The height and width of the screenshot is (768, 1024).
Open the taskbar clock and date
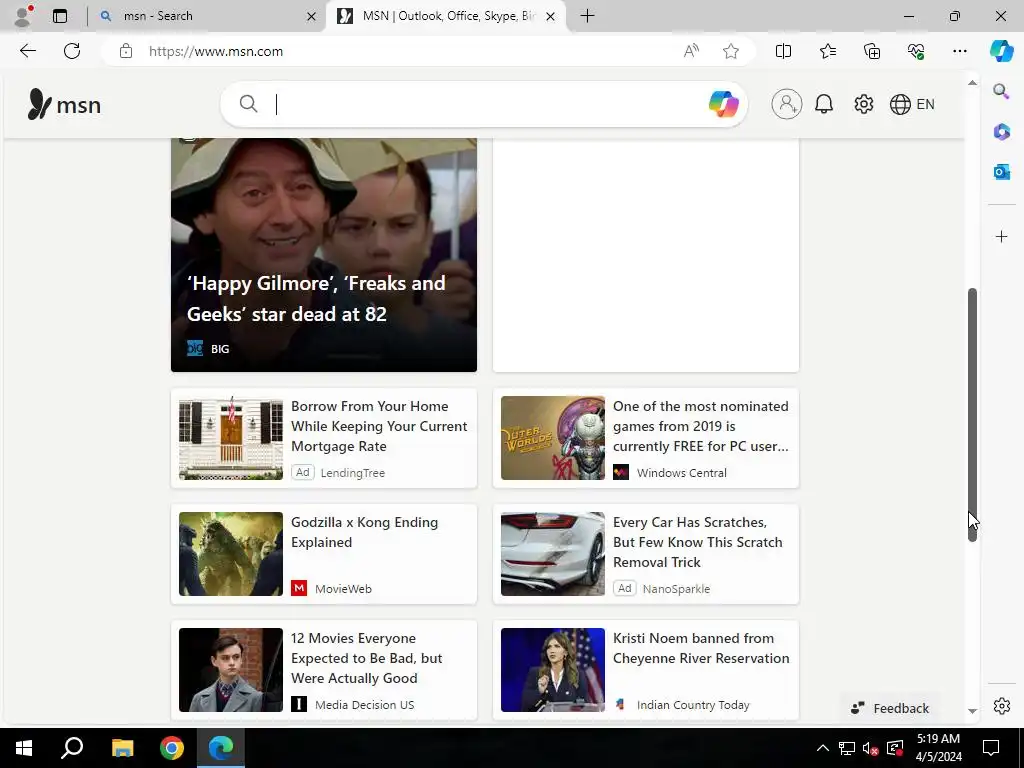(938, 748)
